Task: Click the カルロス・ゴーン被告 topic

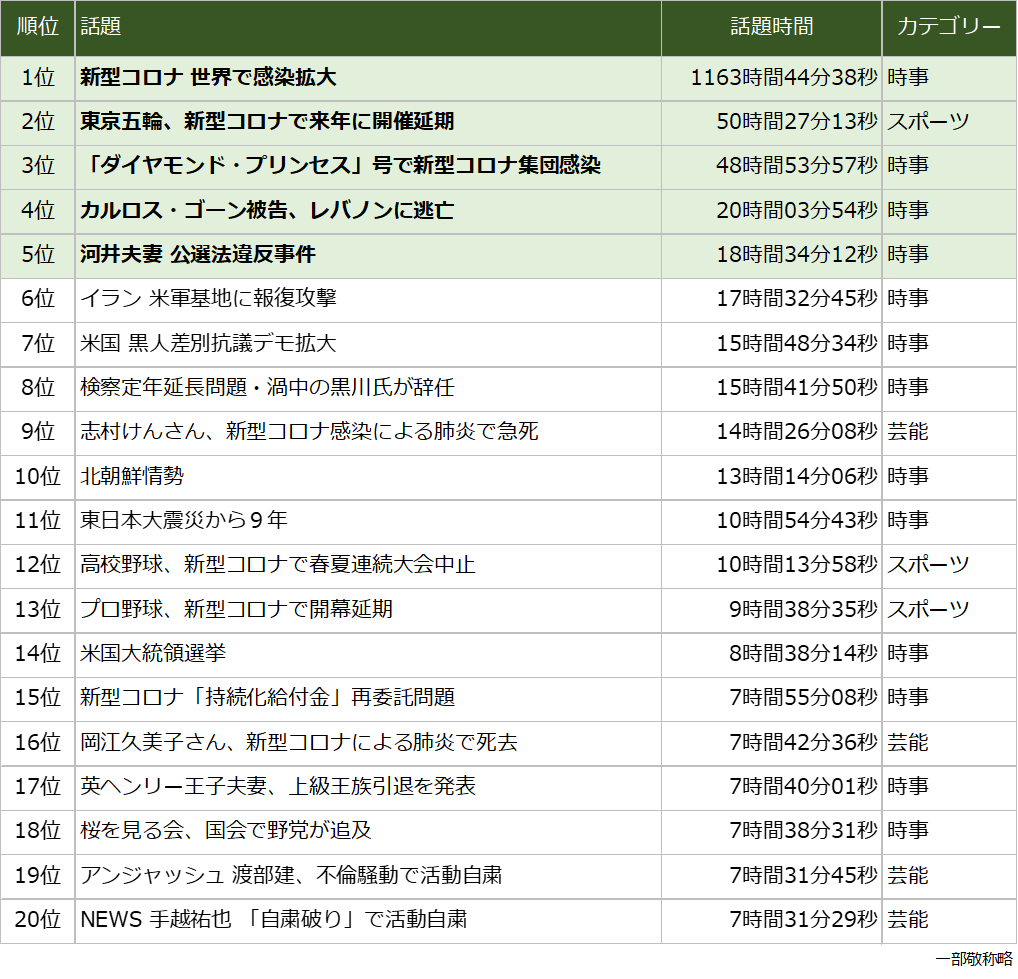Action: pos(267,210)
